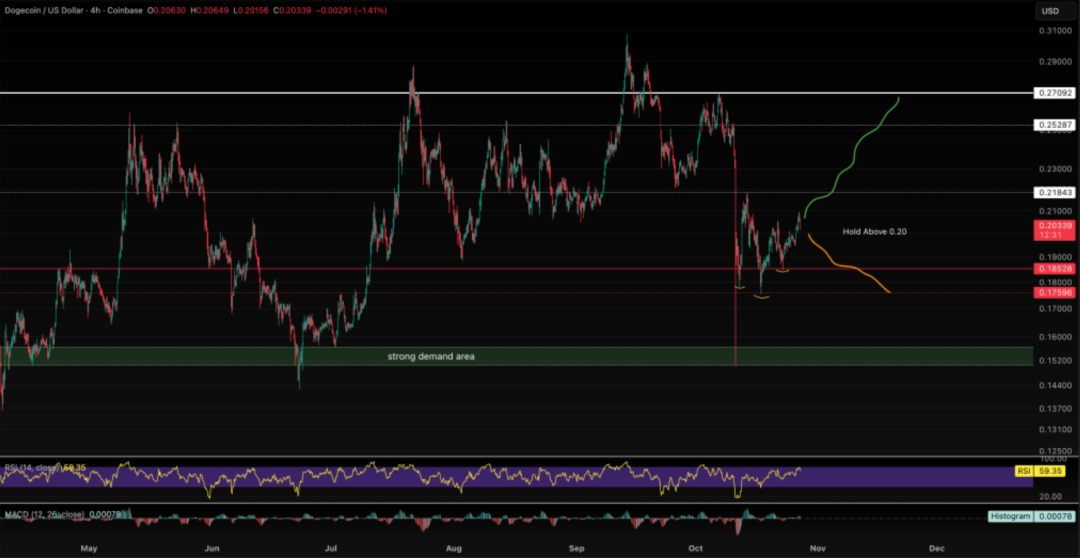Select the red 0.18528 support label
Screen dimensions: 1080x558
[1054, 269]
